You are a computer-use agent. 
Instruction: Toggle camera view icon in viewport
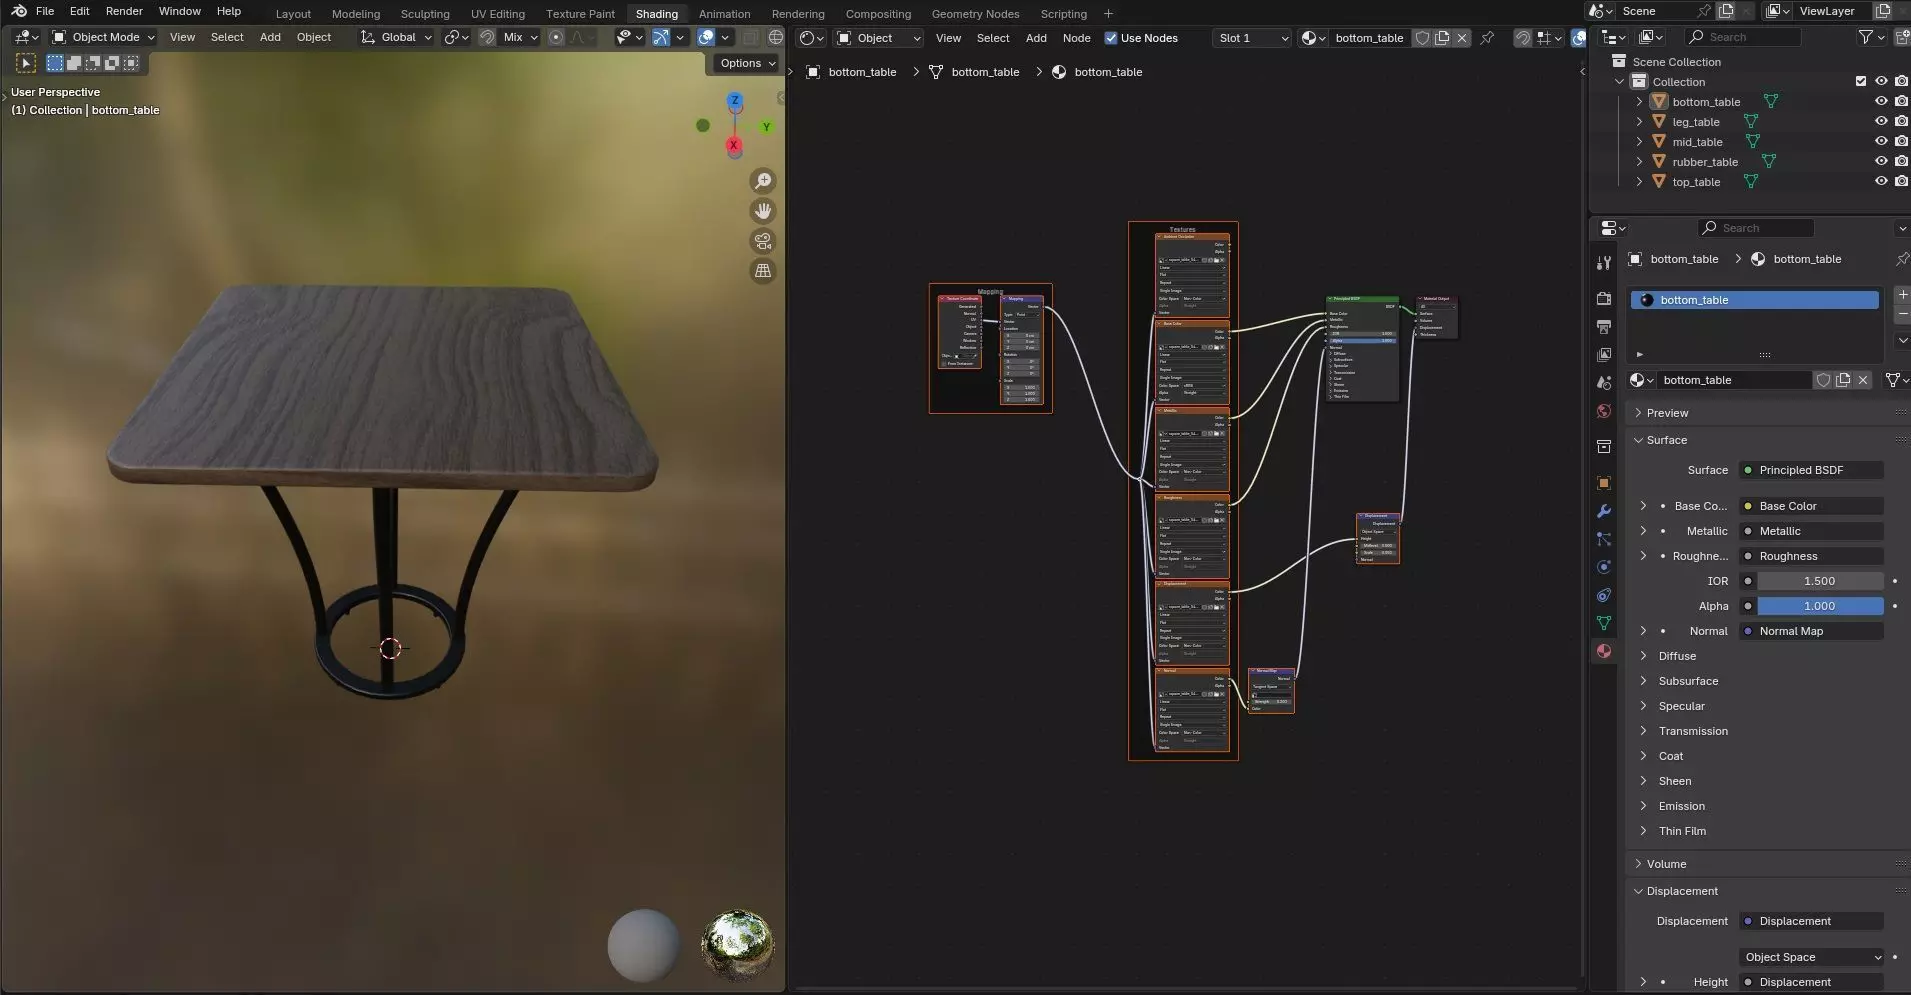pos(763,241)
